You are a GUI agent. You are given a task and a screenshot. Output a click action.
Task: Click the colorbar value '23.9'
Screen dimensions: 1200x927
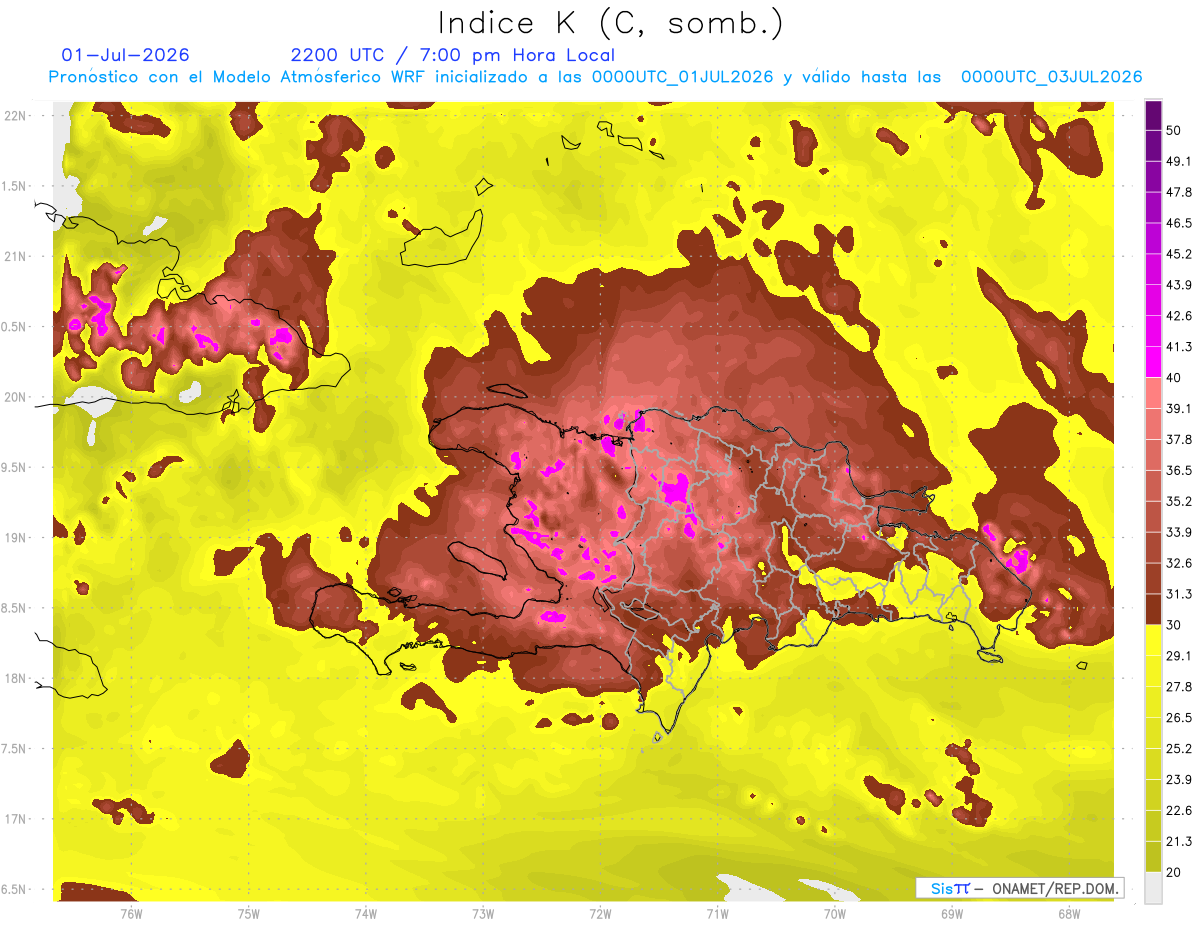pos(1178,779)
